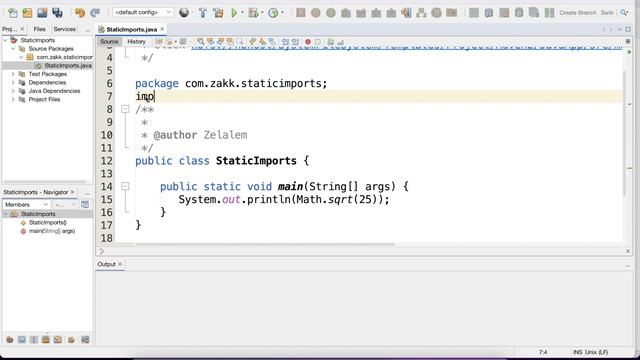
Task: Close the Output tab
Action: tap(120, 264)
